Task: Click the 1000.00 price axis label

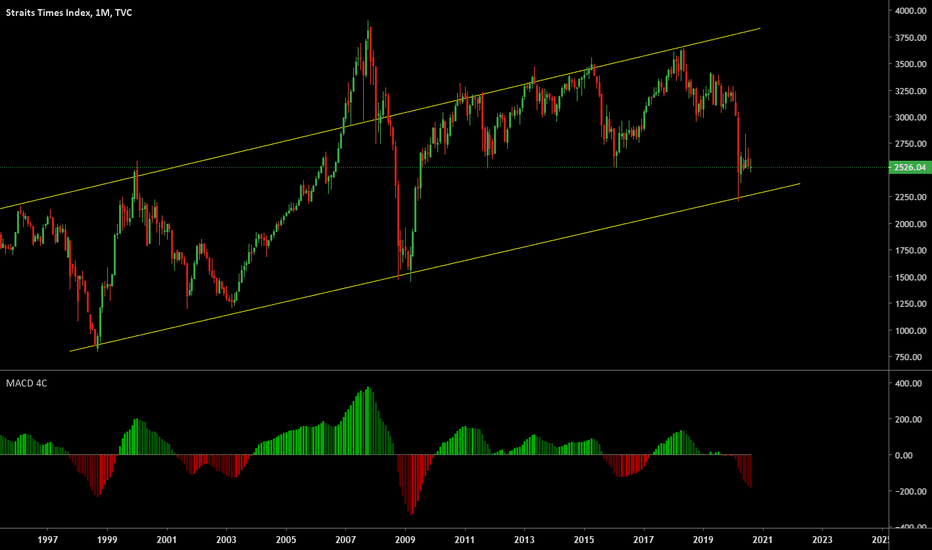Action: click(911, 331)
